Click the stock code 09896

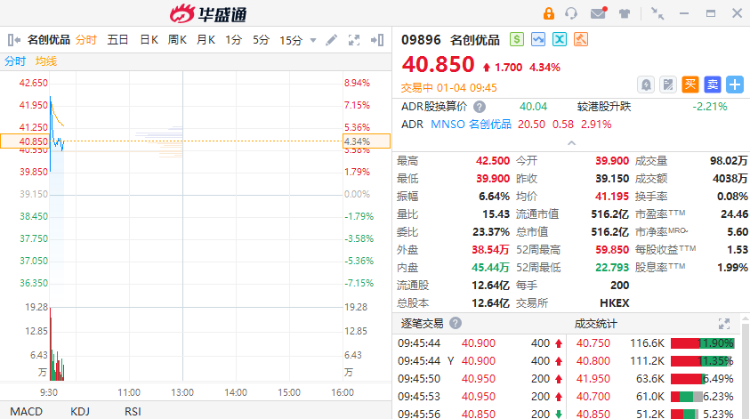tap(421, 40)
